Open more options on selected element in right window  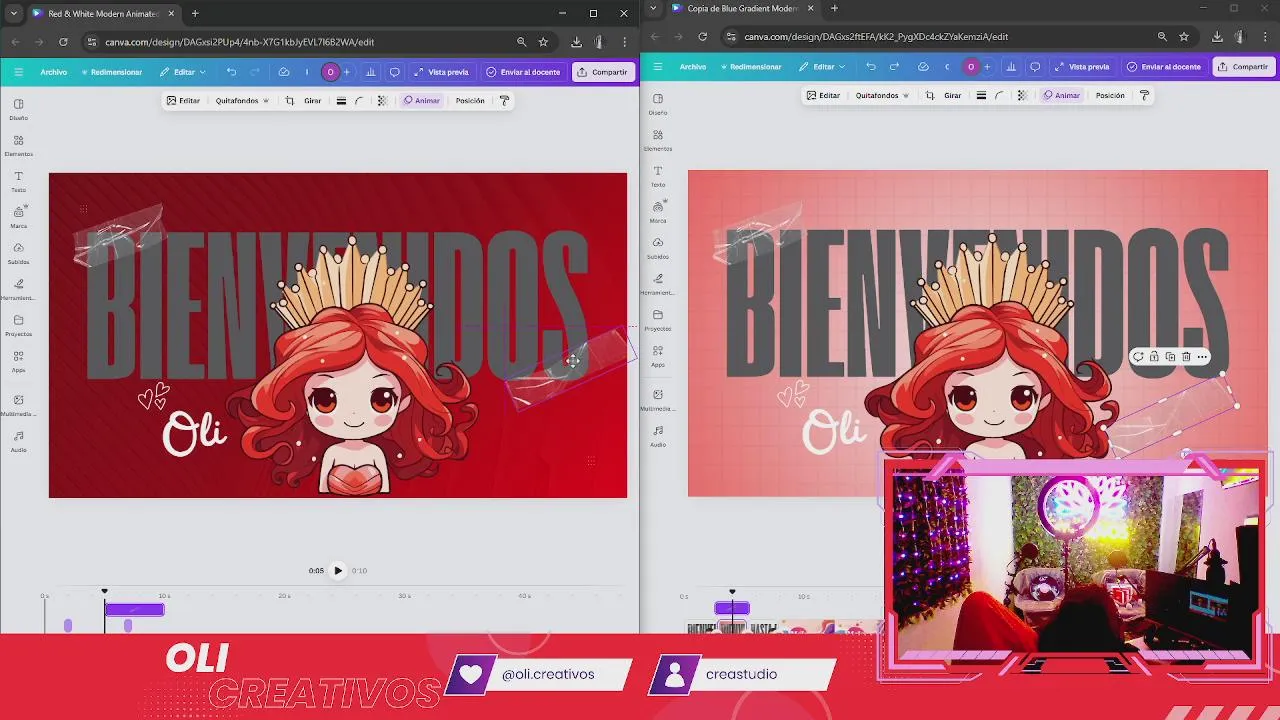(1202, 357)
